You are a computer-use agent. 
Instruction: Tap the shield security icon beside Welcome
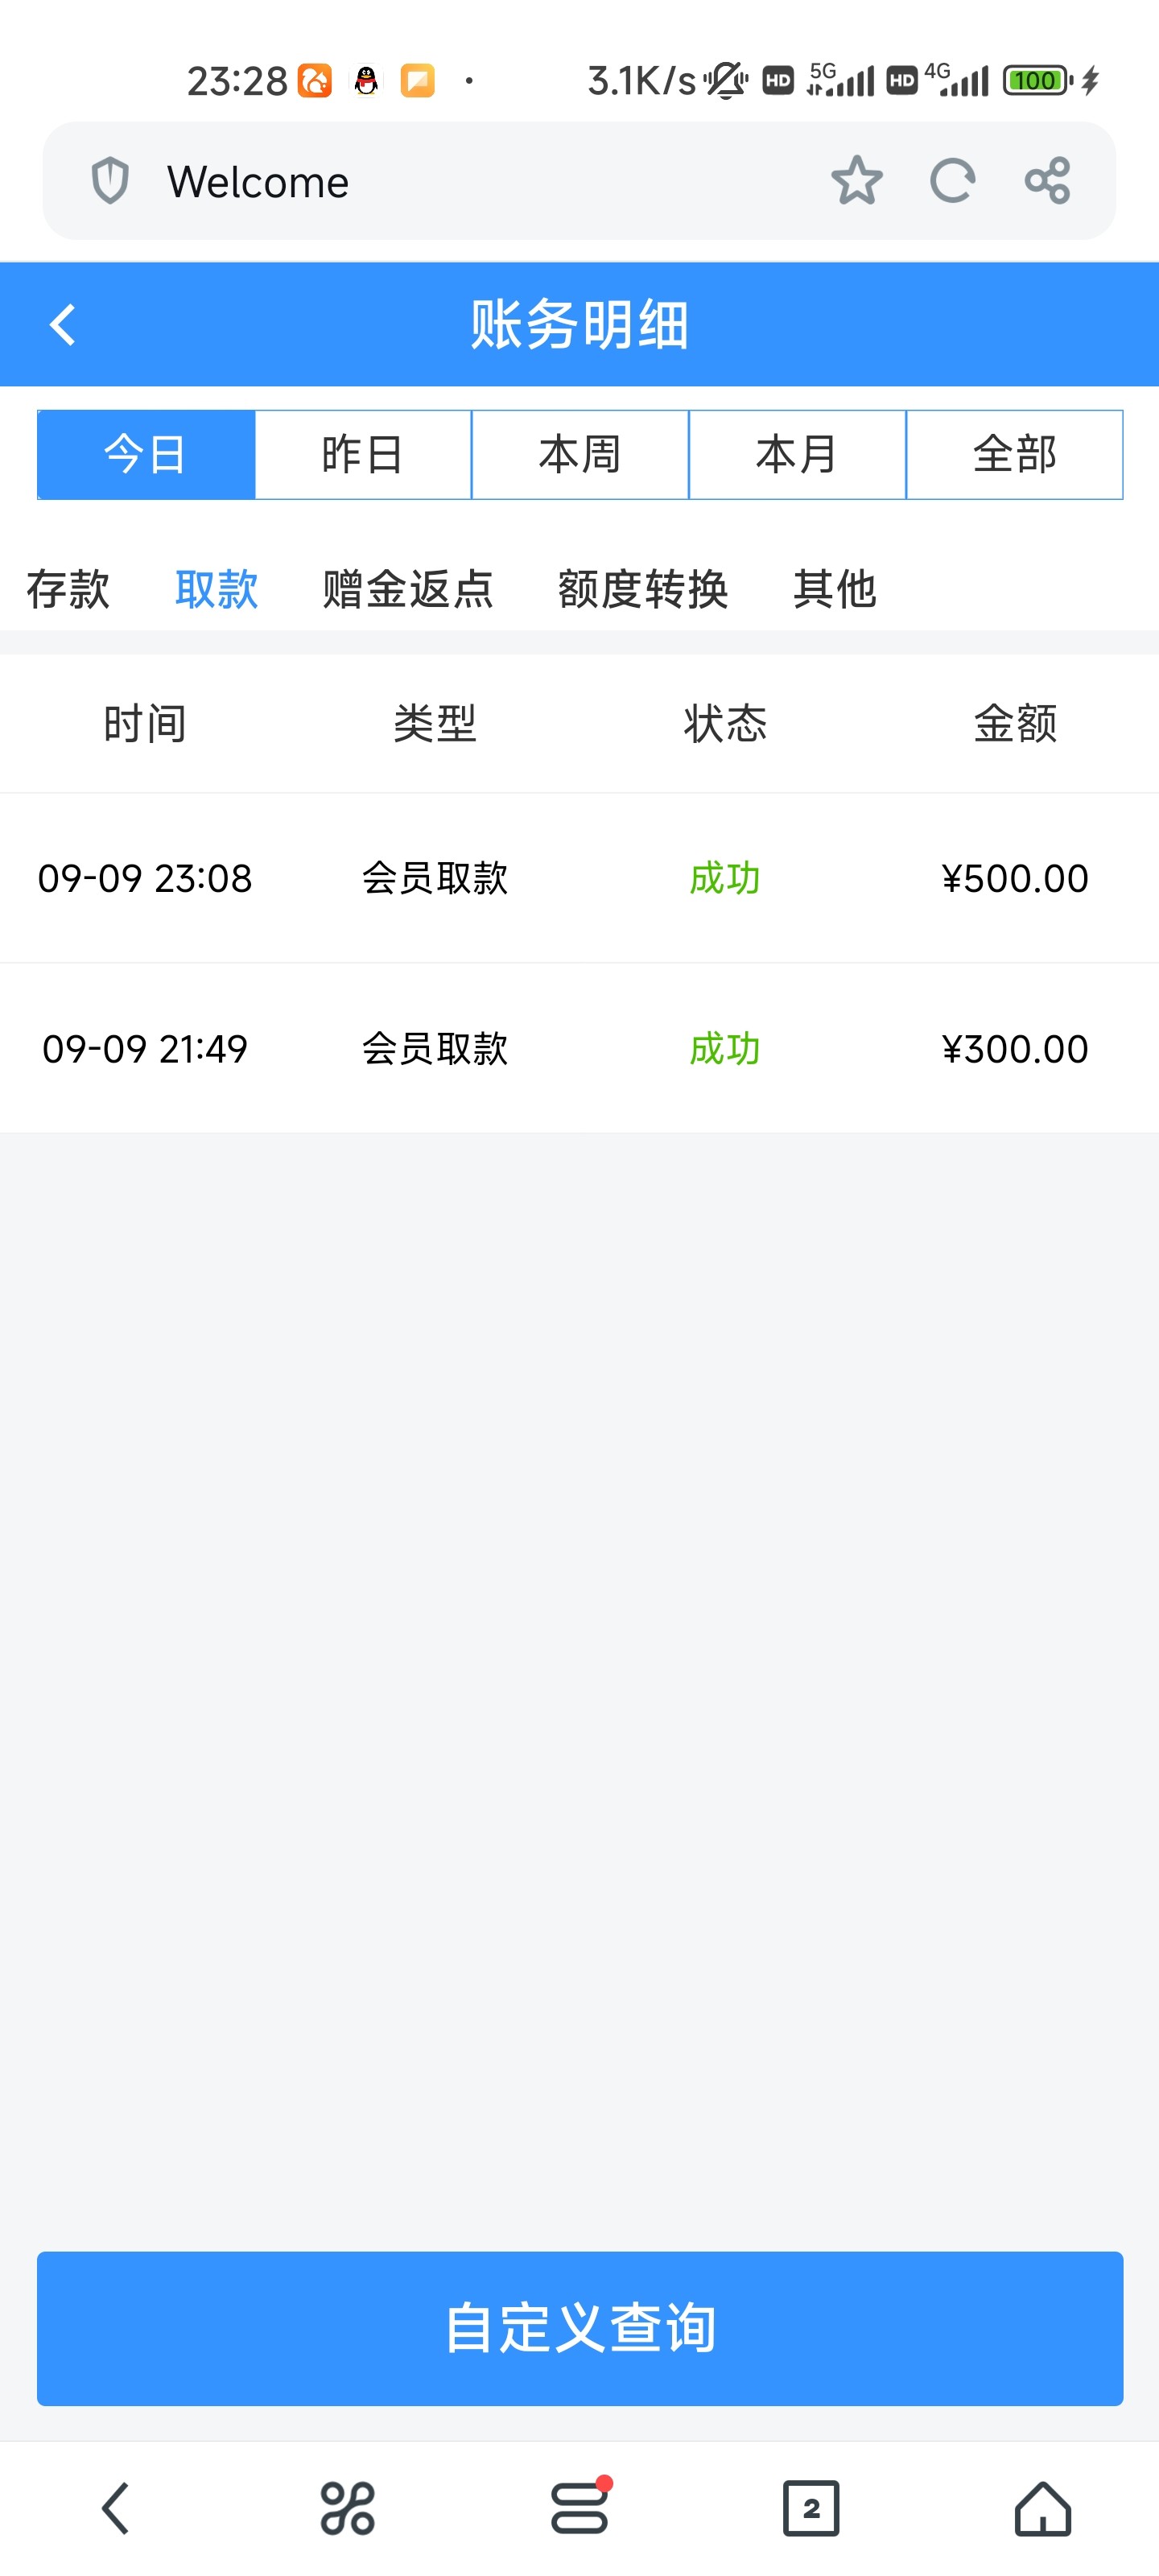click(x=110, y=181)
